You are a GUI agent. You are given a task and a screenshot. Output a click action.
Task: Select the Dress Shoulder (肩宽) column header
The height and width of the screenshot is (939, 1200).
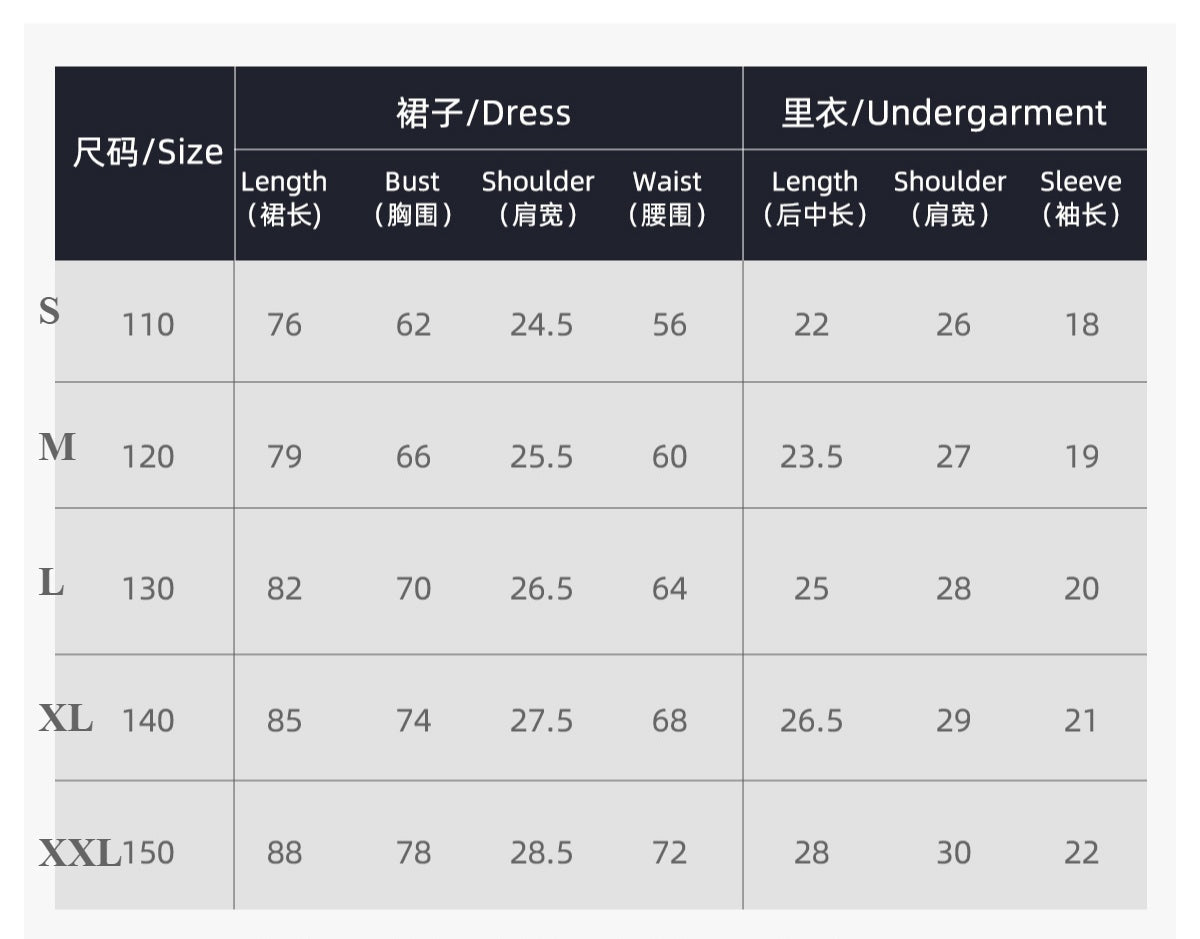point(538,198)
